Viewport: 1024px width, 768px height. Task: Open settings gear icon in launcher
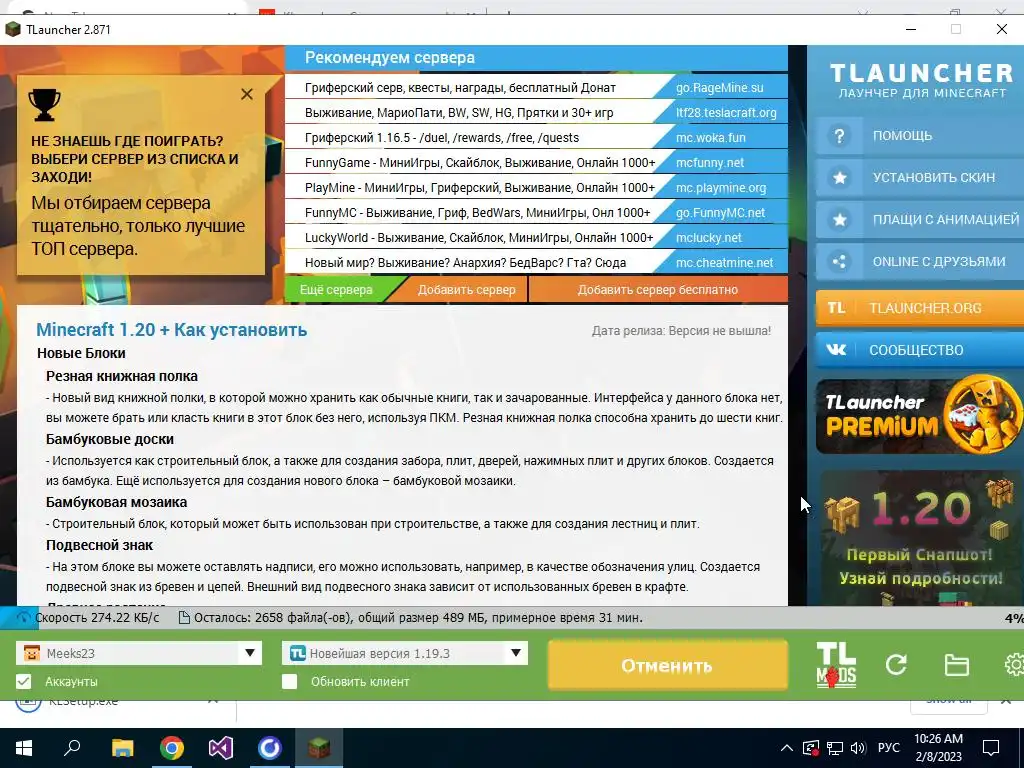tap(1014, 665)
